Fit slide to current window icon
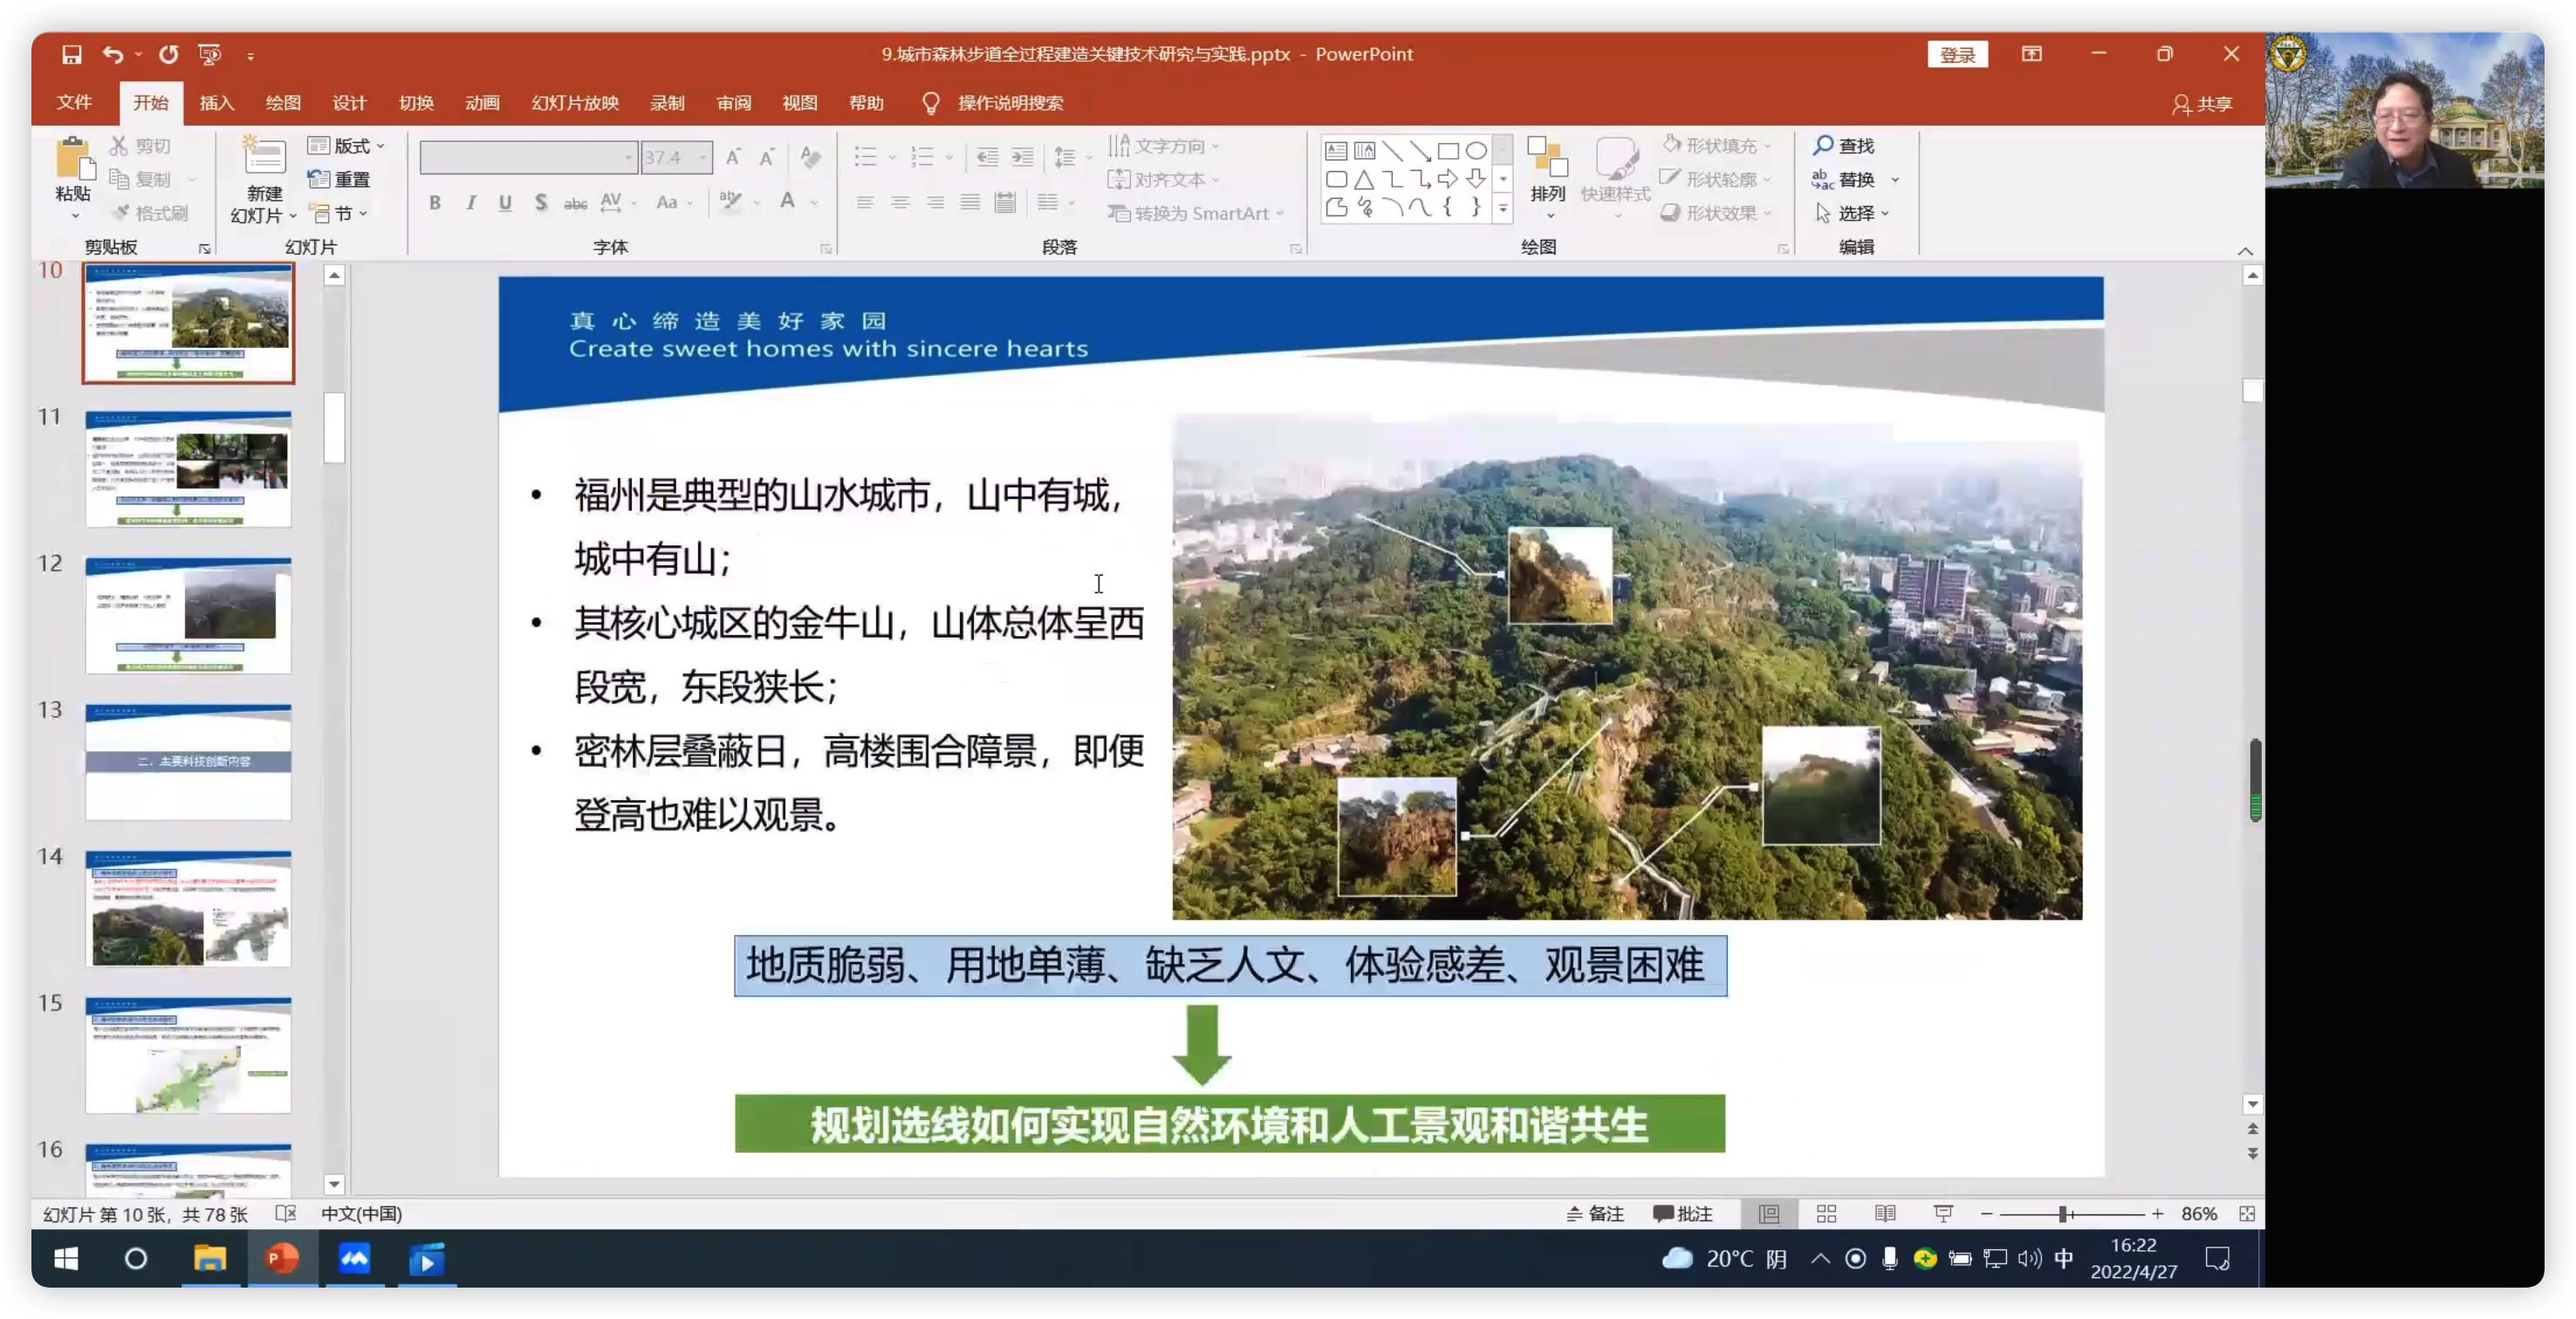Image resolution: width=2576 pixels, height=1319 pixels. point(2247,1213)
